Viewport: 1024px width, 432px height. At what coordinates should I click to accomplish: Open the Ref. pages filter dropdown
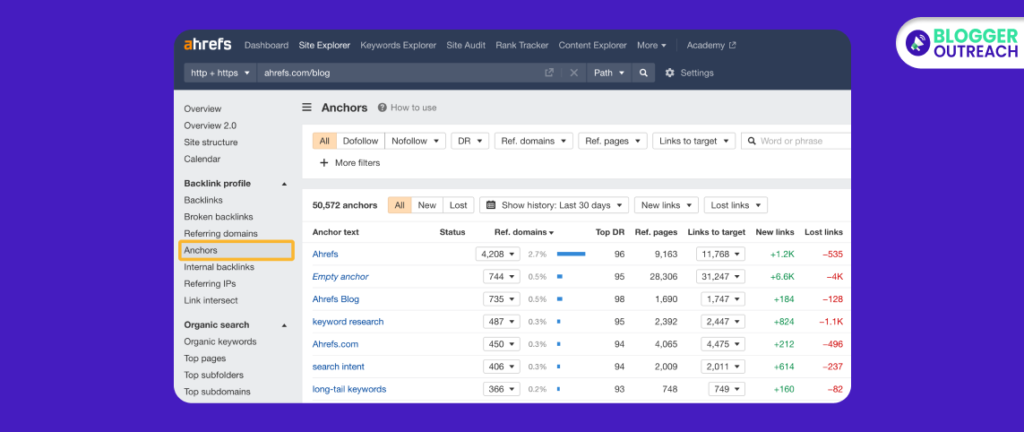pyautogui.click(x=613, y=141)
